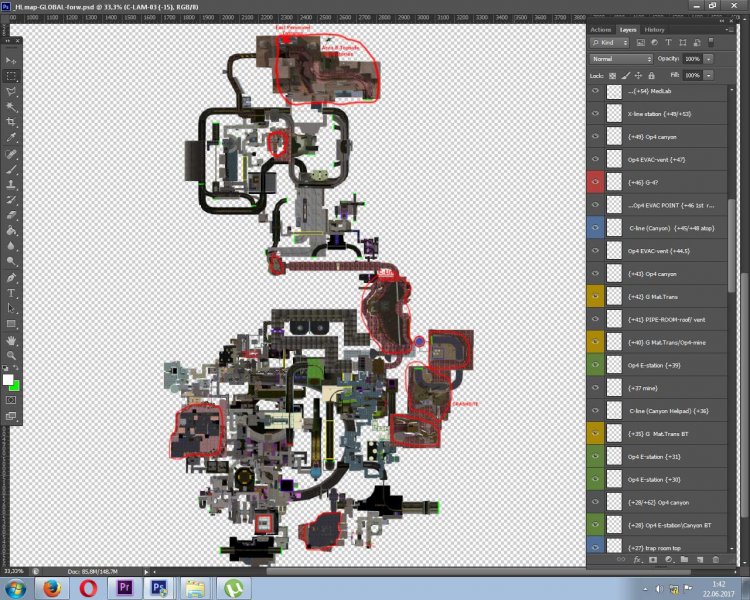This screenshot has width=750, height=600.
Task: Select the Magic Wand tool
Action: (11, 107)
